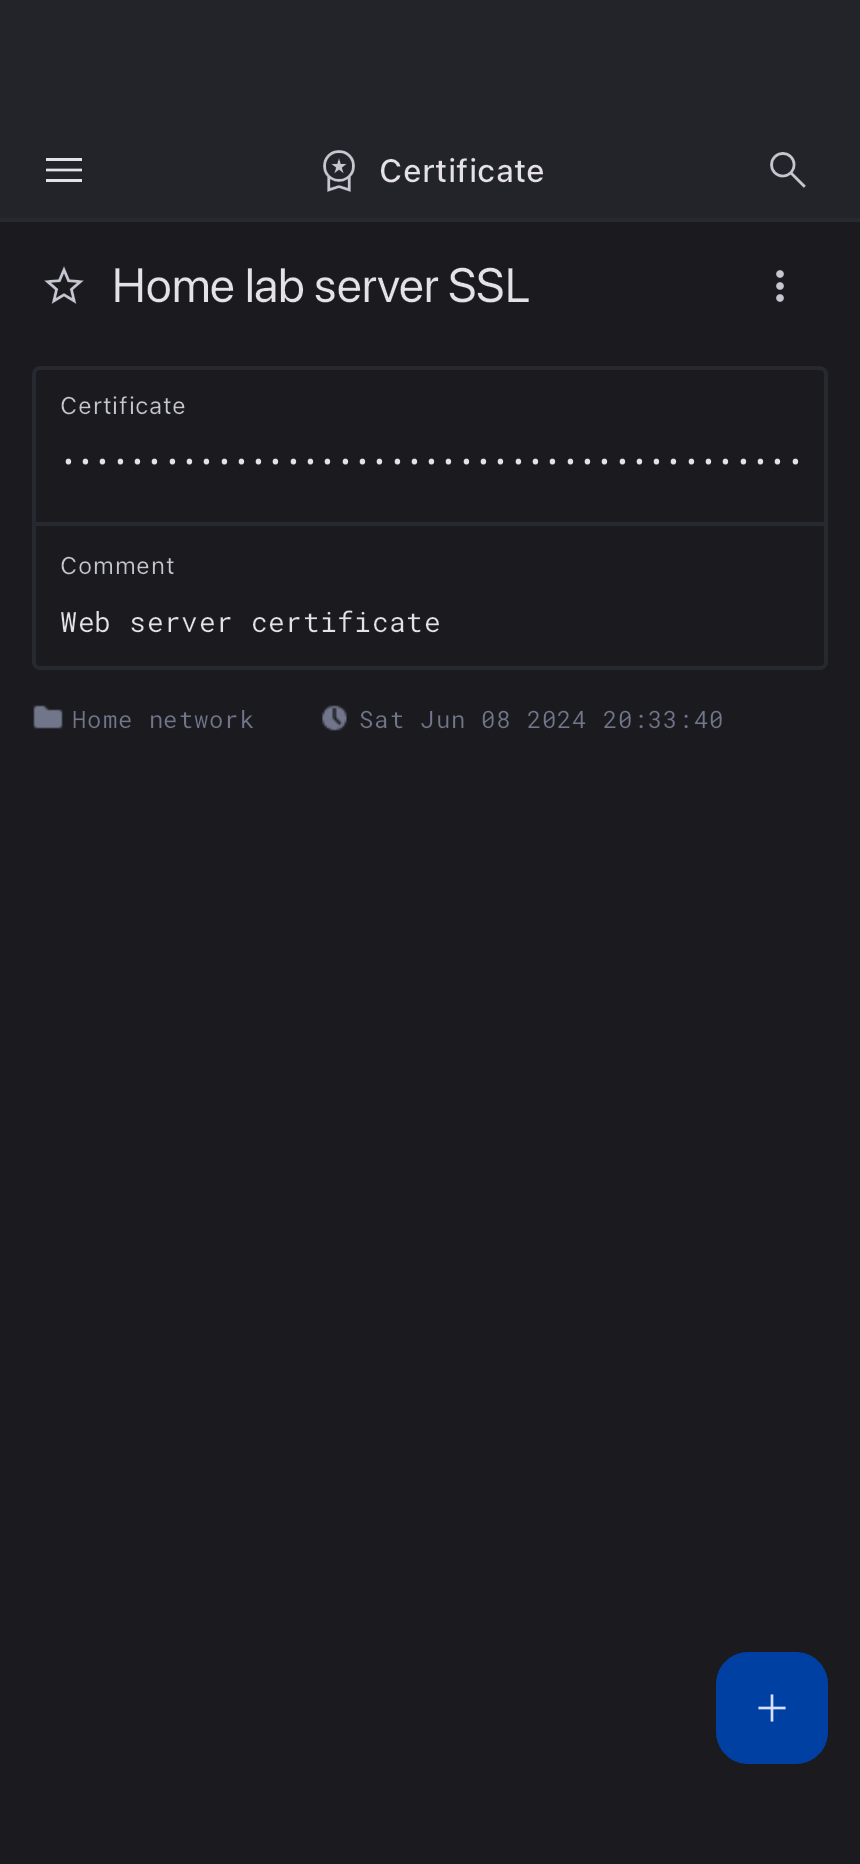This screenshot has width=860, height=1864.
Task: Click the clock icon next to the timestamp
Action: point(334,718)
